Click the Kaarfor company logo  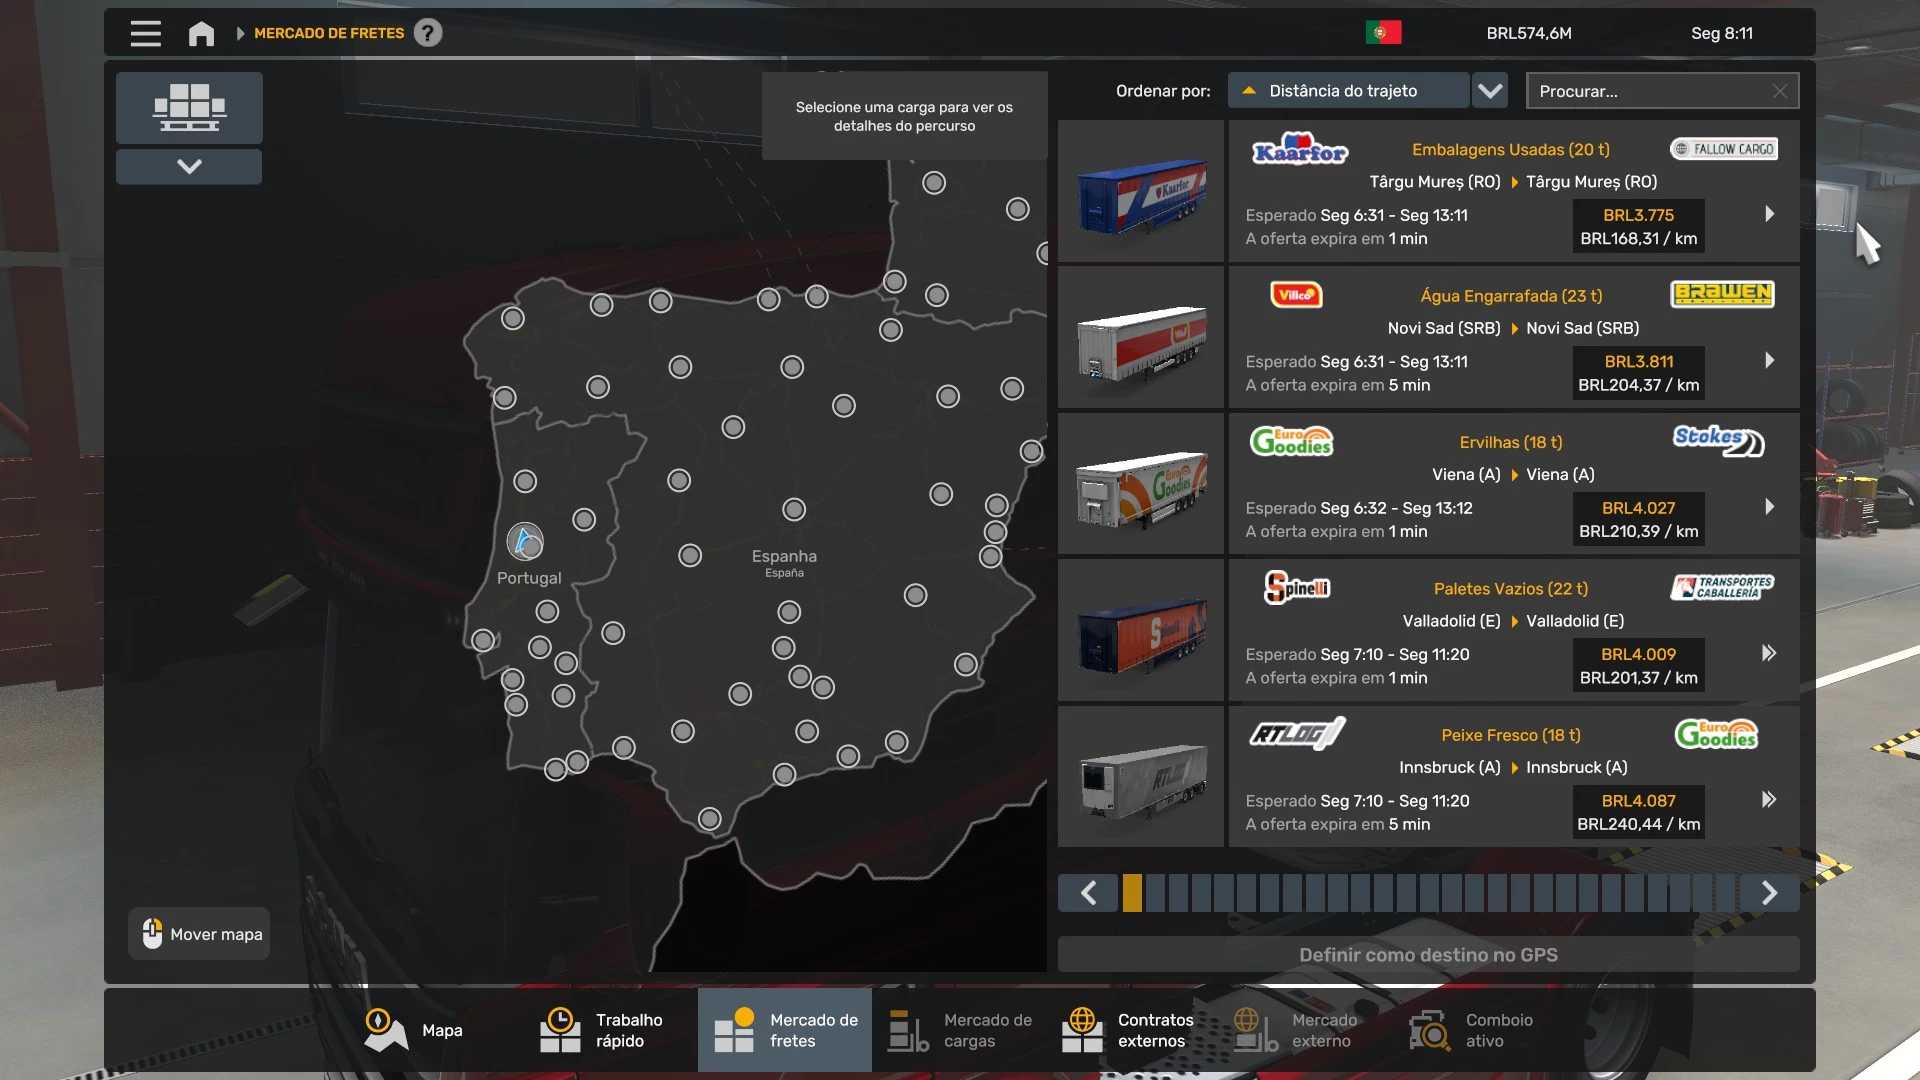click(1299, 150)
